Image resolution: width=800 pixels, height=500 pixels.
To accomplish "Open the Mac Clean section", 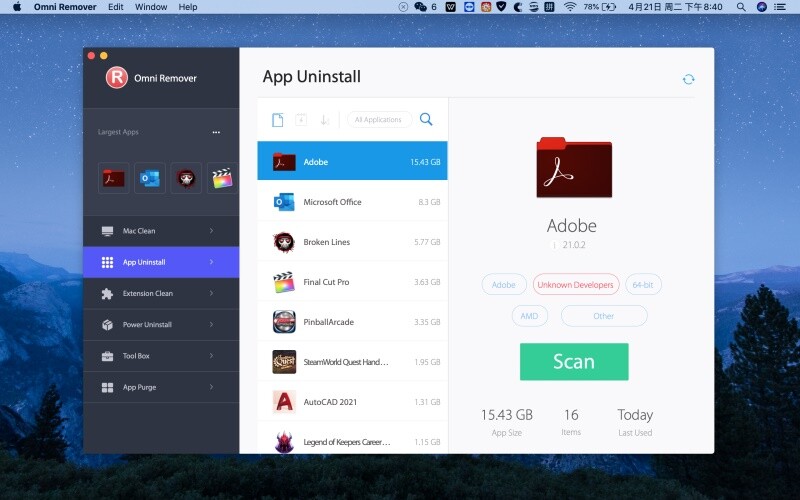I will pyautogui.click(x=161, y=231).
